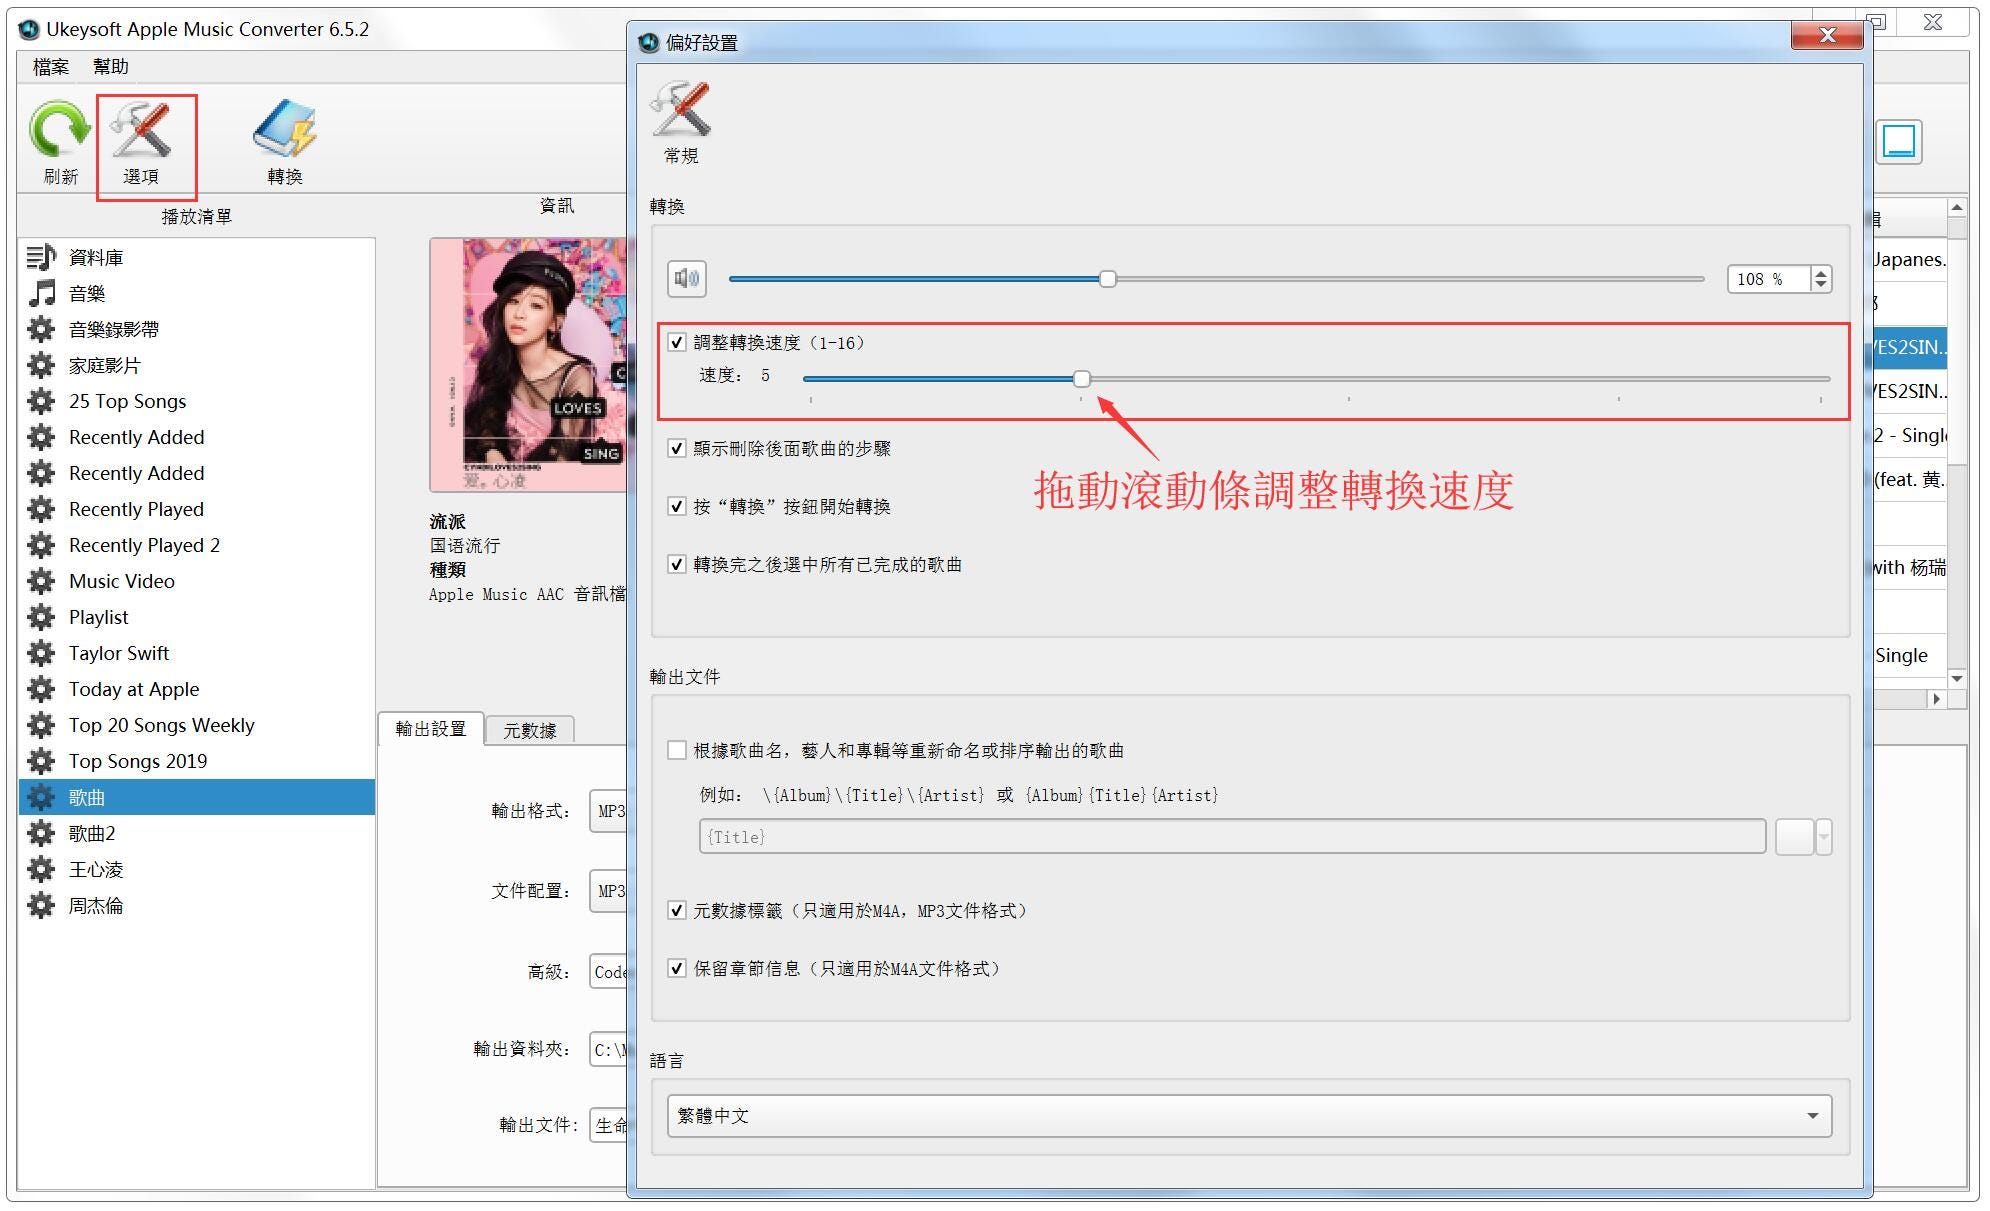Image resolution: width=1990 pixels, height=1211 pixels.
Task: Toggle 按"轉換"按鈕開始轉換 checkbox
Action: [x=677, y=506]
